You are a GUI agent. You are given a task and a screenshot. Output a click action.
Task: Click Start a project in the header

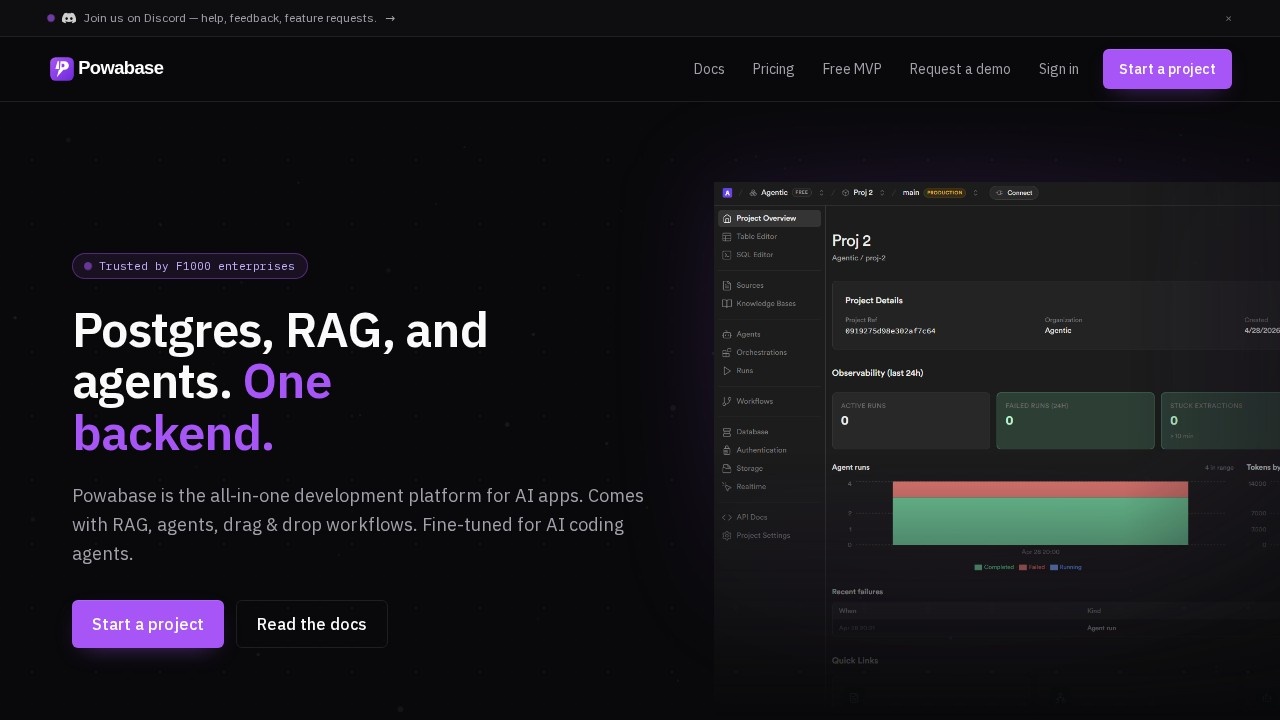[x=1167, y=69]
